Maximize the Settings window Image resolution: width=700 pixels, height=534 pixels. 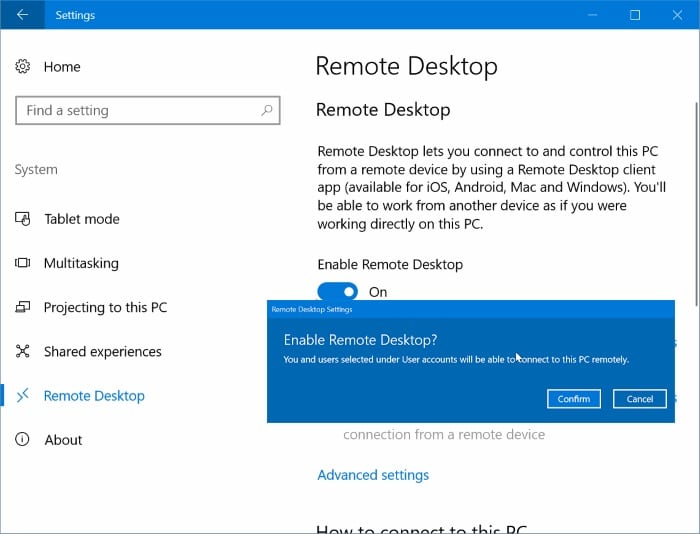[x=635, y=15]
